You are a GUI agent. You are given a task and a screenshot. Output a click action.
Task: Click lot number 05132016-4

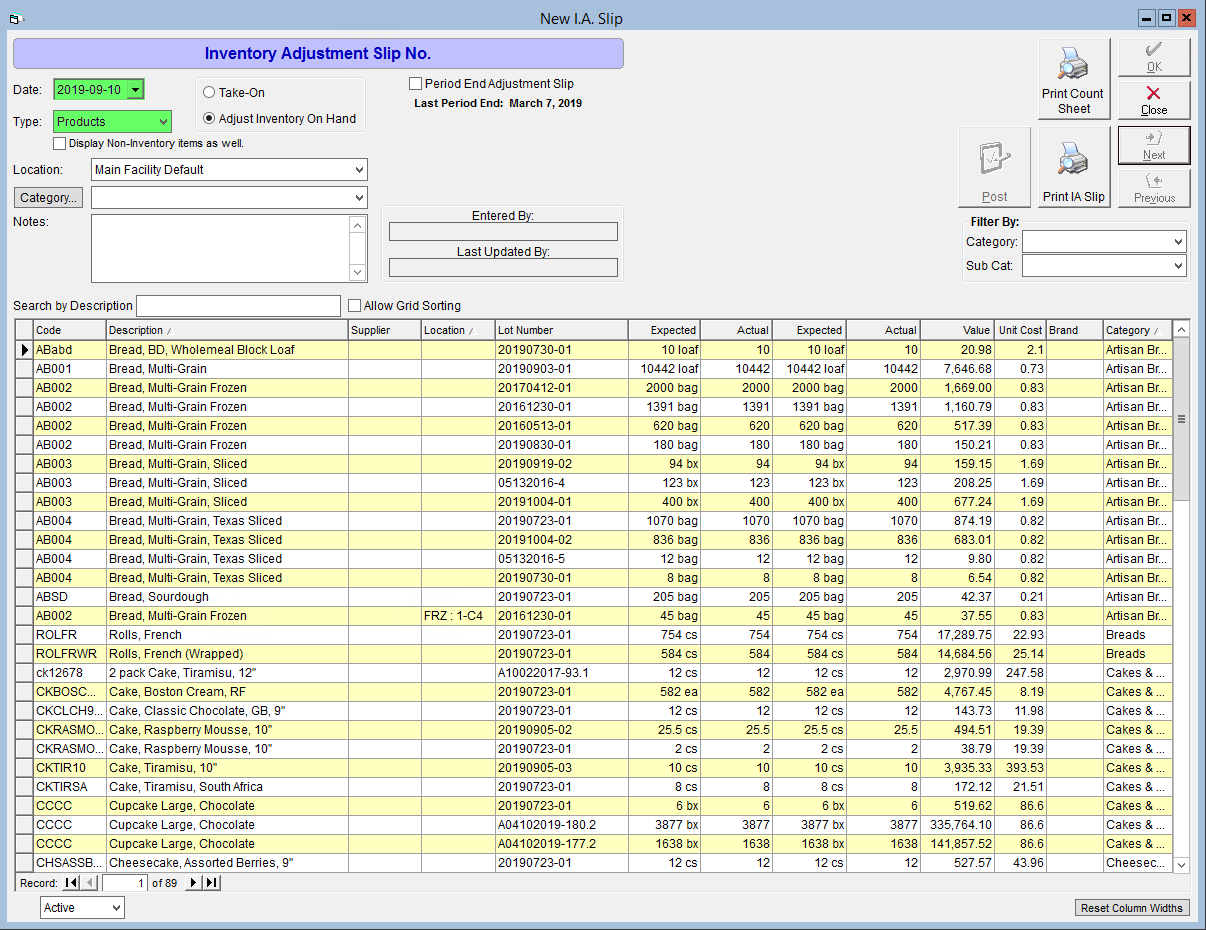point(562,483)
